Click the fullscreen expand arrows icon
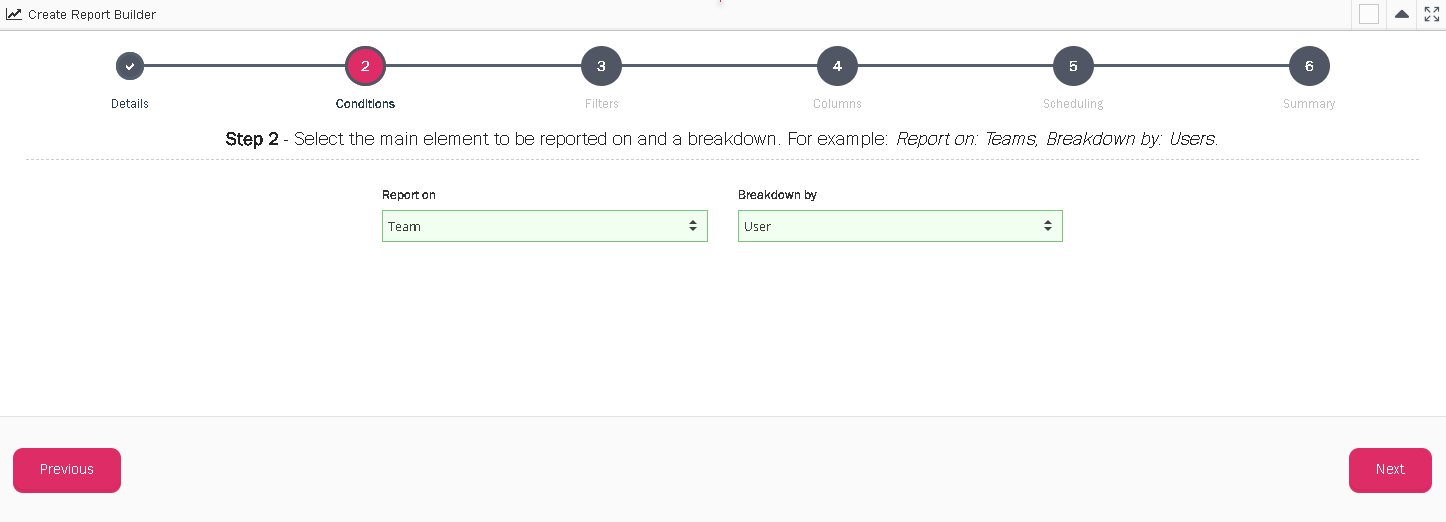The width and height of the screenshot is (1446, 522). coord(1431,14)
